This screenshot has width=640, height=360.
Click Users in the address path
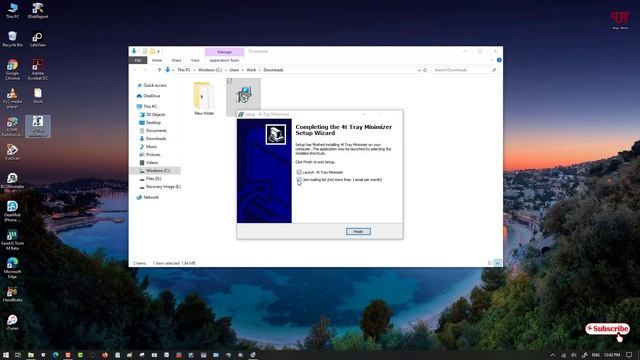(234, 70)
